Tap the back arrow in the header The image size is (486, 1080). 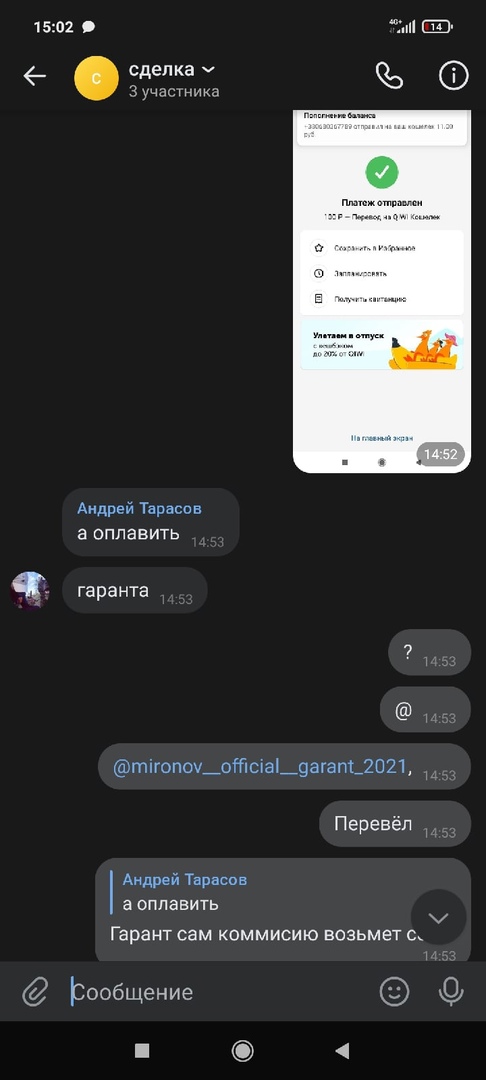[34, 76]
